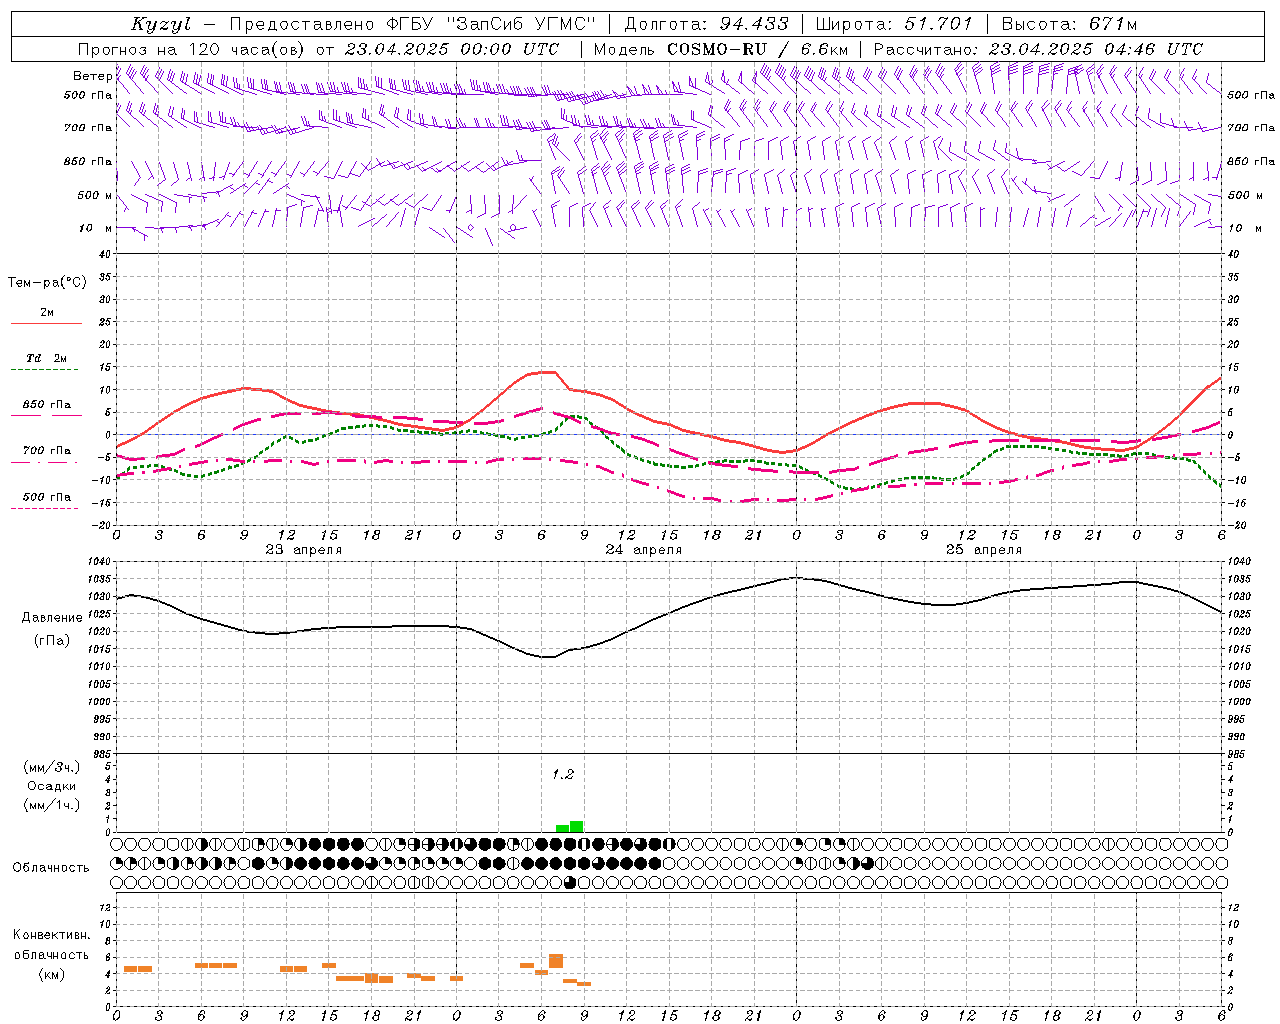1280x1024 pixels.
Task: Click the station name "Kyzyl" in header
Action: pyautogui.click(x=161, y=24)
